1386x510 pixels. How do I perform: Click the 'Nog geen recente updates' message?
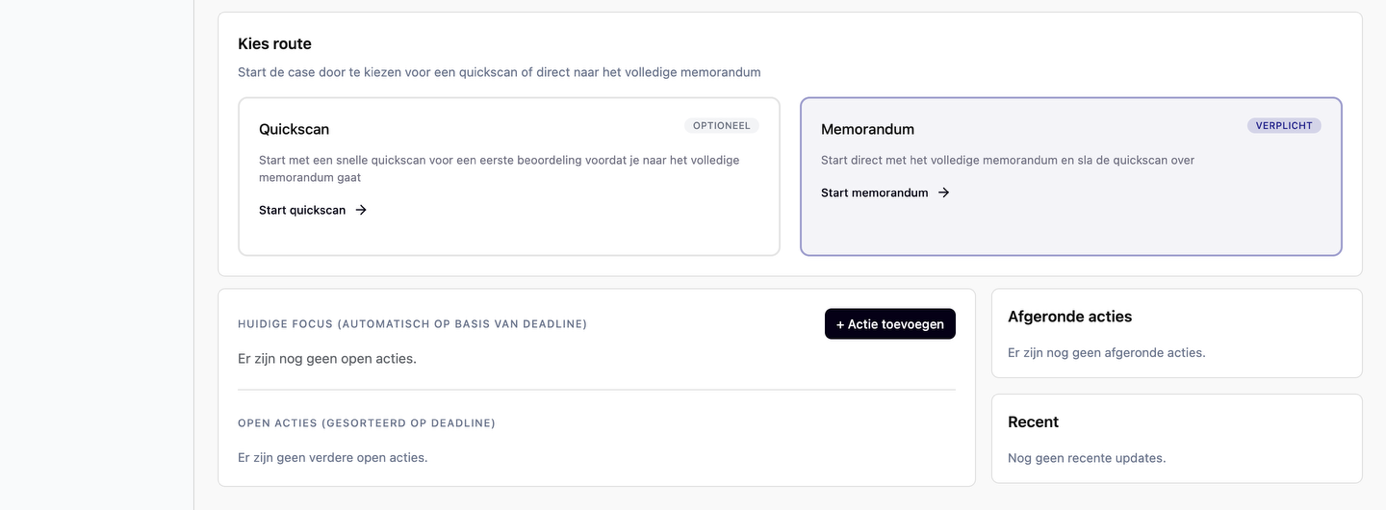[1087, 458]
